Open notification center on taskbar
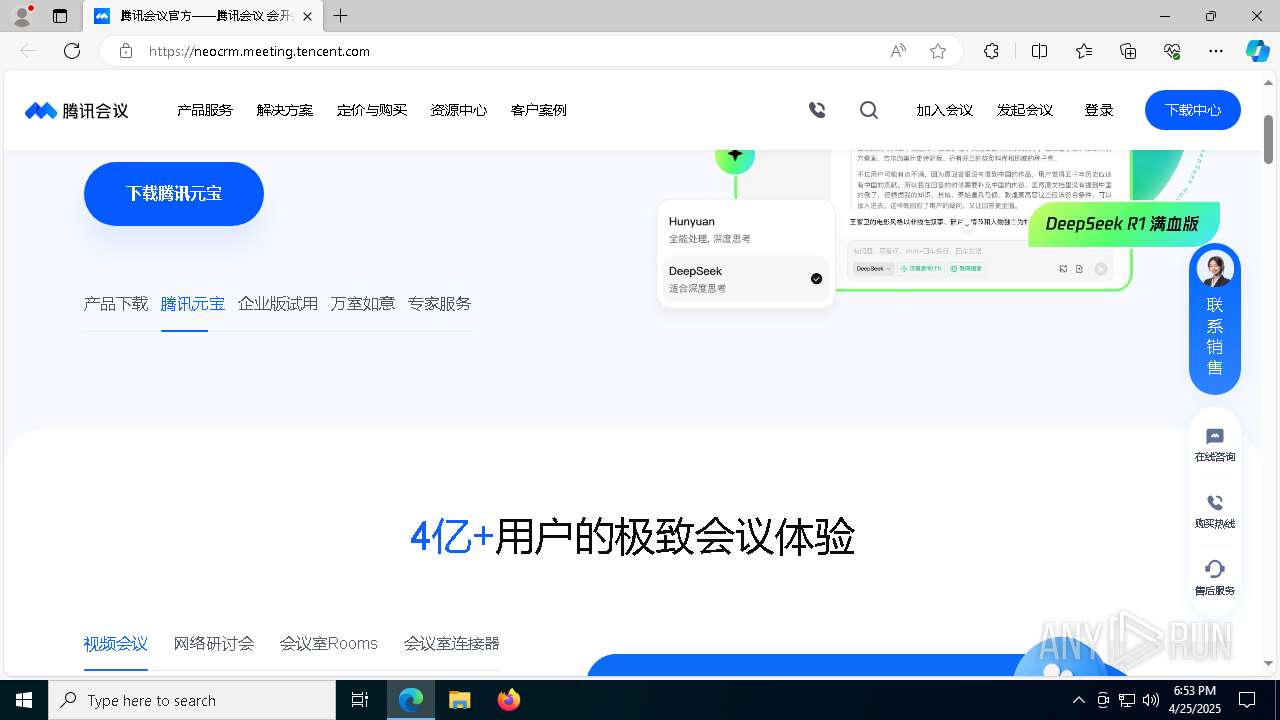Image resolution: width=1280 pixels, height=720 pixels. [1247, 700]
